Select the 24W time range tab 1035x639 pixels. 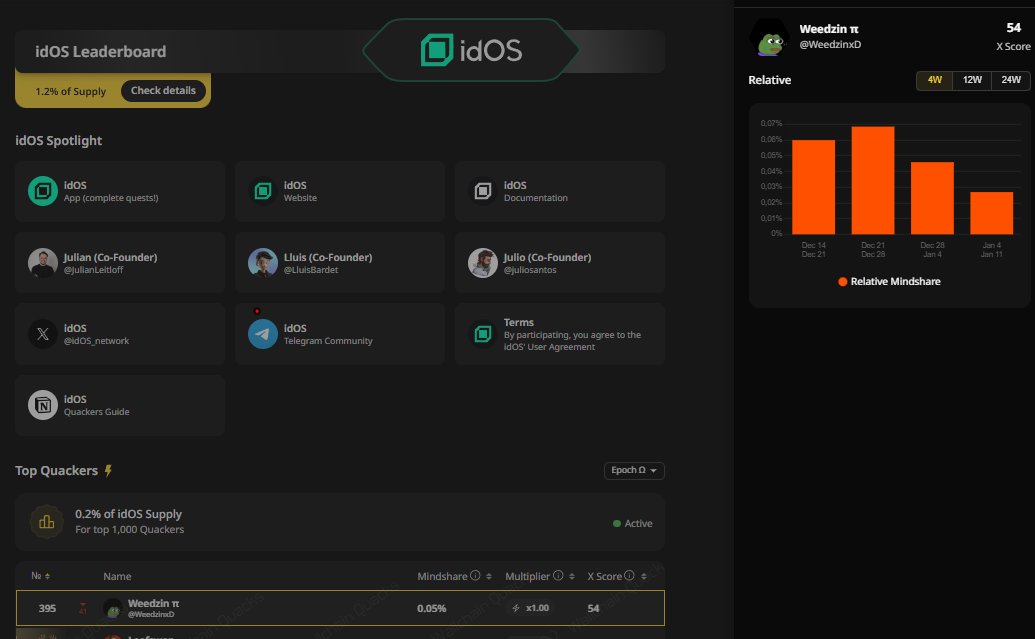click(x=1011, y=80)
